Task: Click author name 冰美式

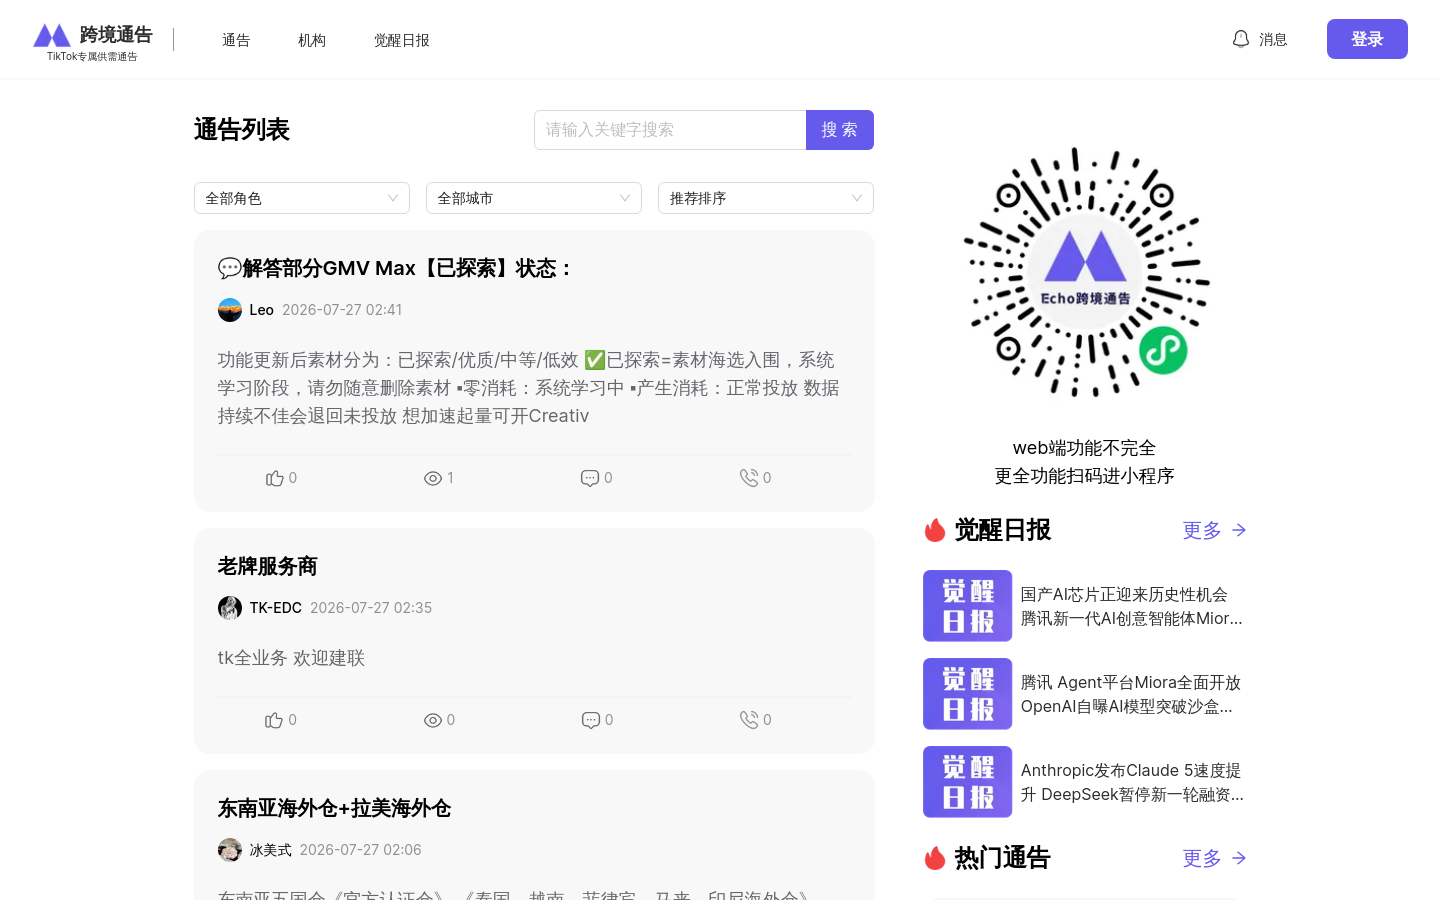Action: [x=271, y=850]
